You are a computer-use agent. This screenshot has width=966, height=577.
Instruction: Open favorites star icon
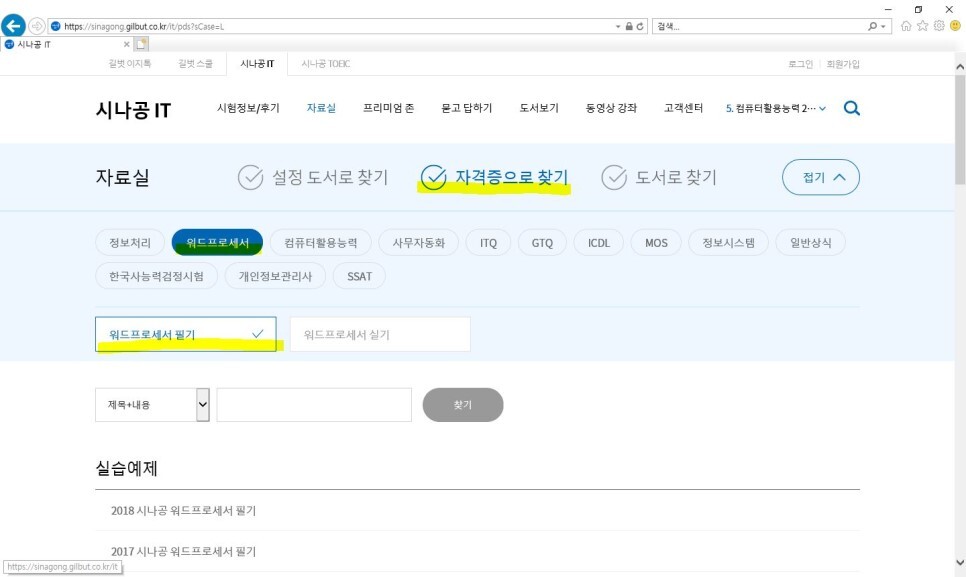point(922,26)
